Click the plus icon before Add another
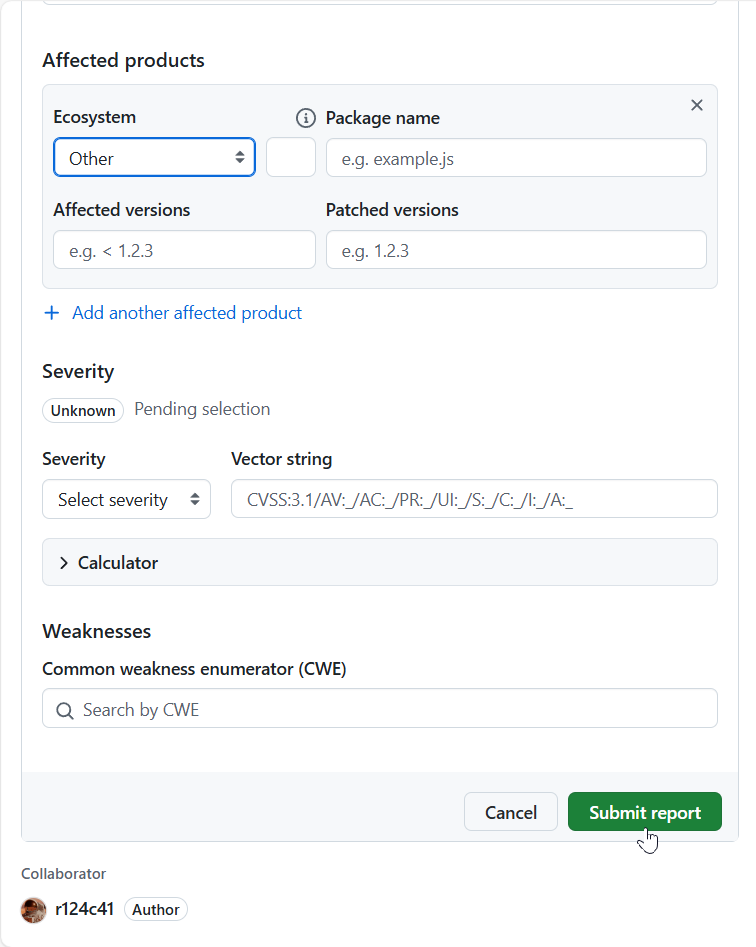The image size is (756, 947). [52, 313]
